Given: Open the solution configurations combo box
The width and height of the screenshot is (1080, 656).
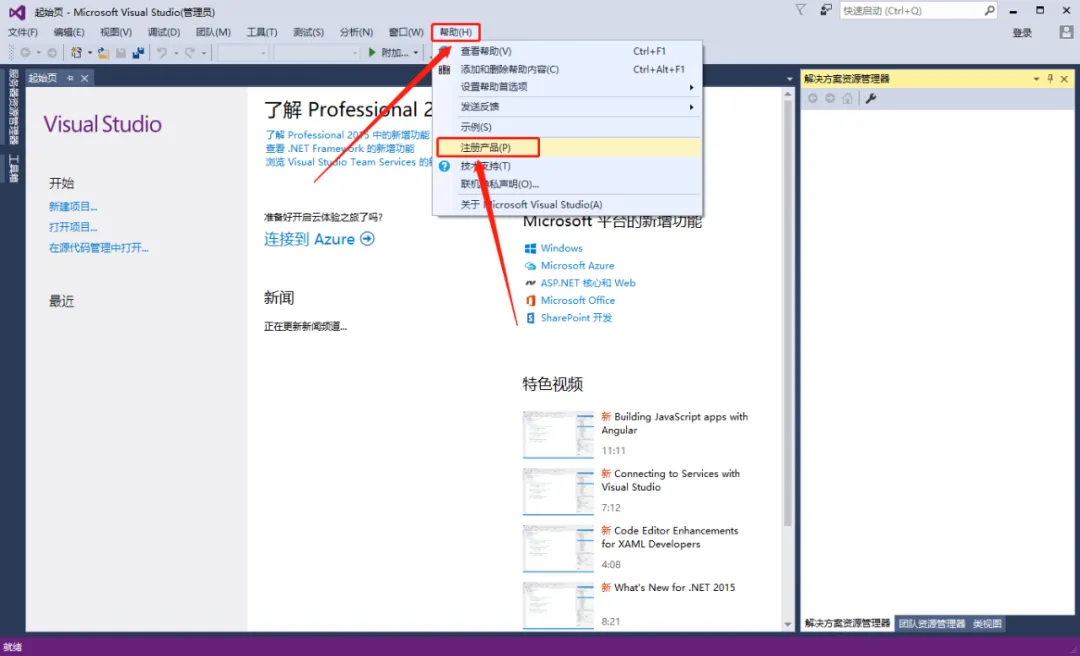Looking at the screenshot, I should [242, 52].
